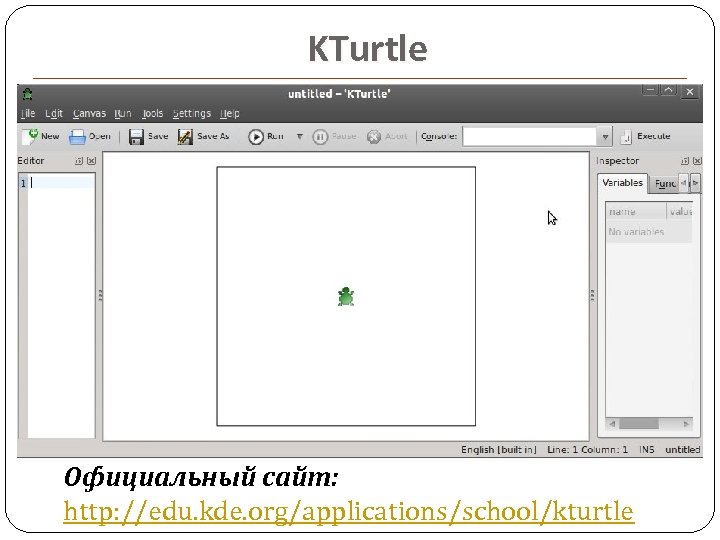This screenshot has height=540, width=720.
Task: Expand the Console history dropdown
Action: tap(605, 137)
